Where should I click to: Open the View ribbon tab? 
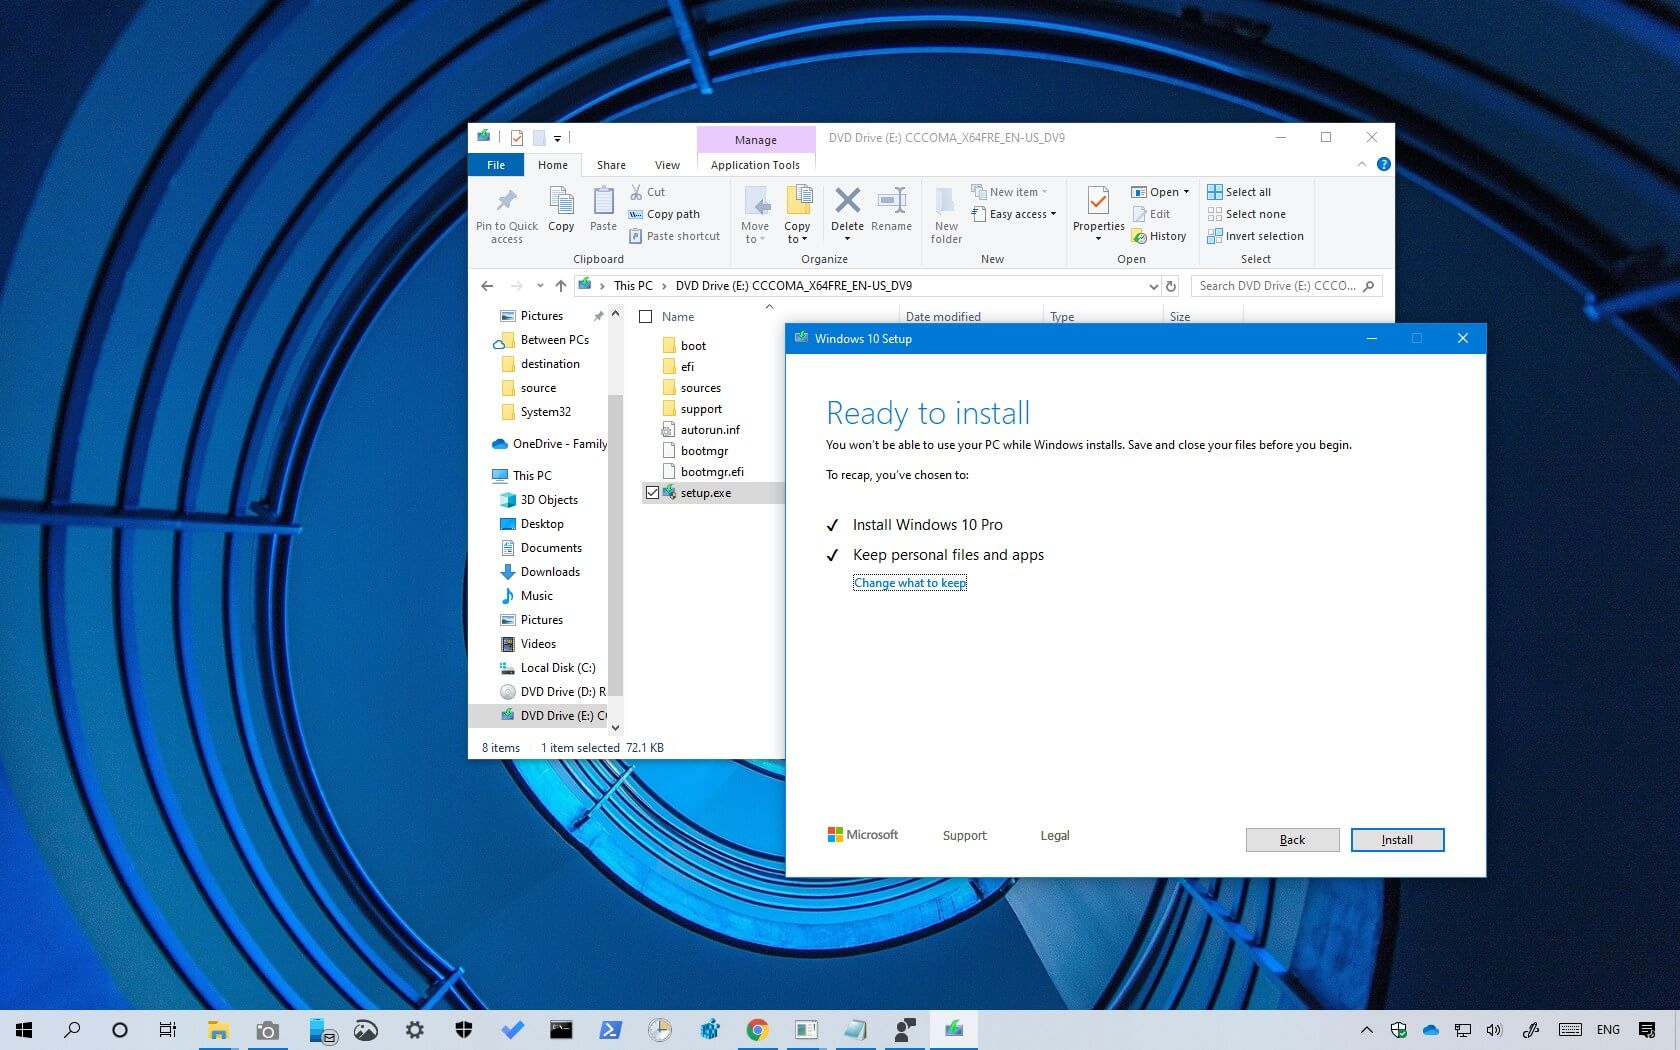[x=667, y=165]
